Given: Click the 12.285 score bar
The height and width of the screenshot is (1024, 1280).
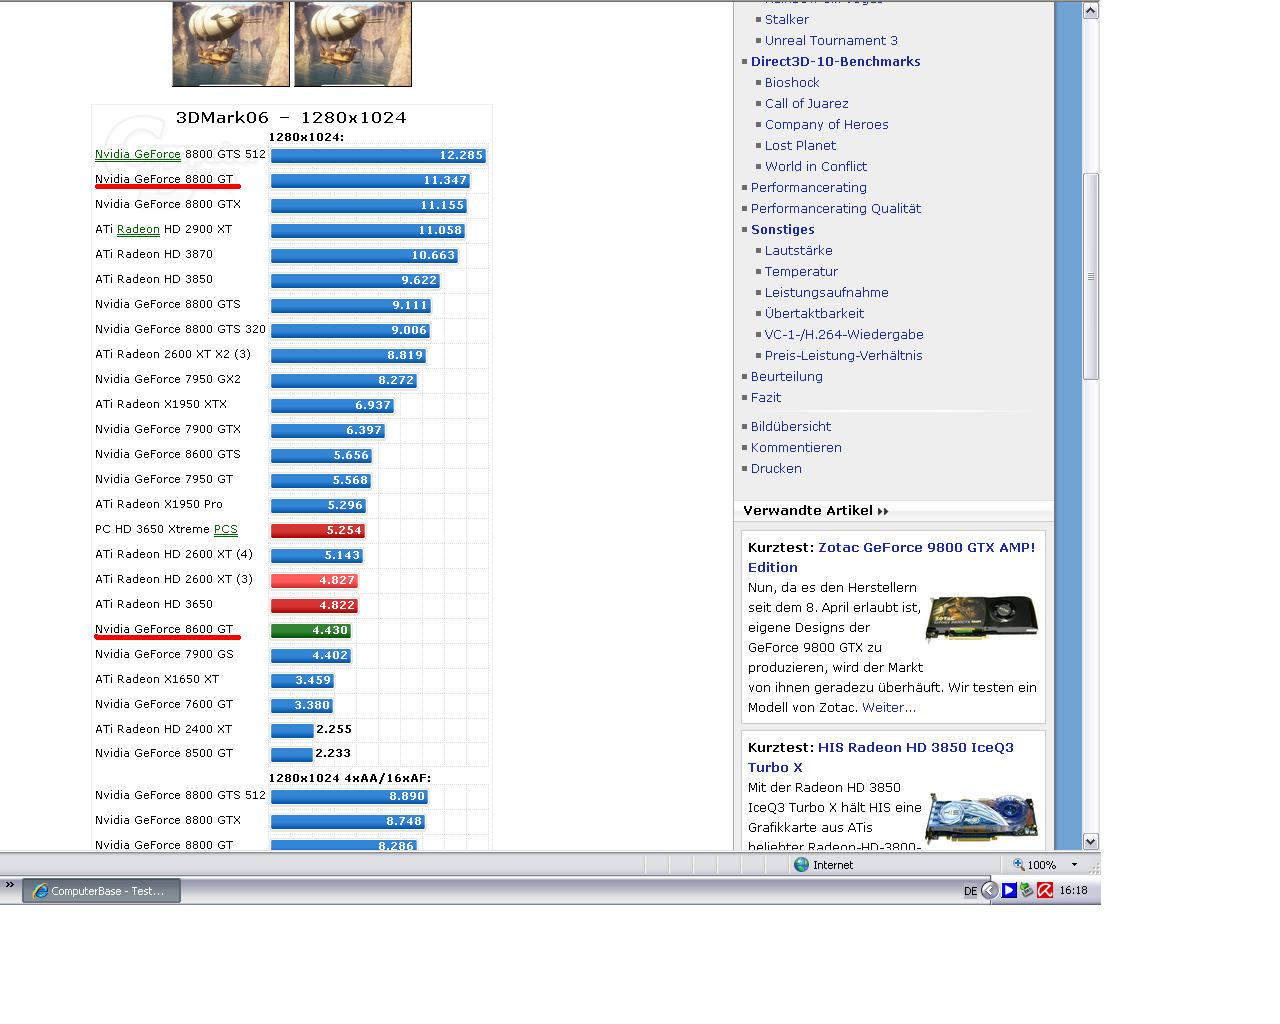Looking at the screenshot, I should click(378, 155).
